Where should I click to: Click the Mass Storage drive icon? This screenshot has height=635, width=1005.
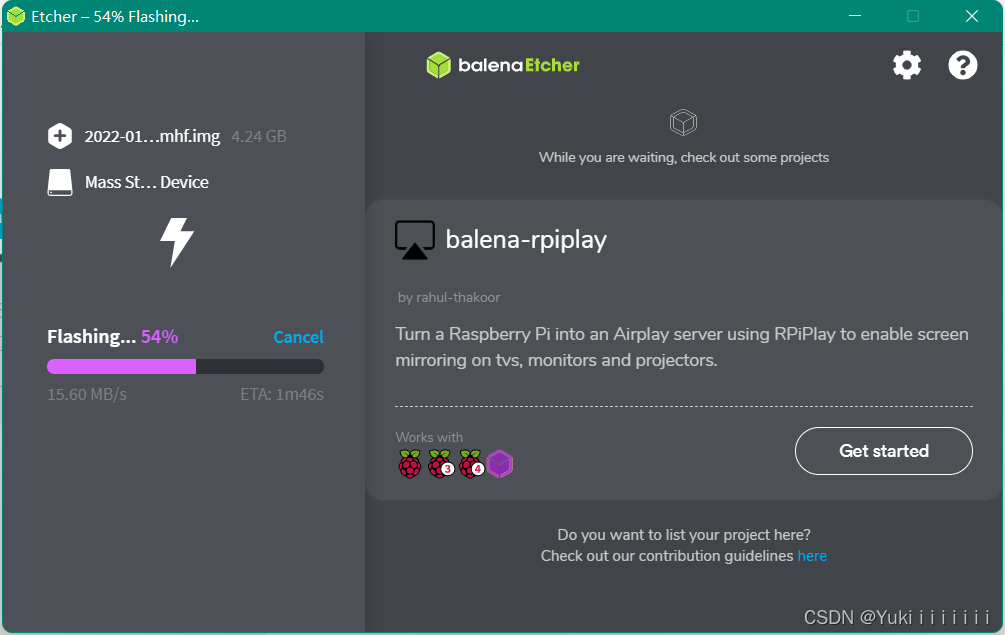(60, 182)
